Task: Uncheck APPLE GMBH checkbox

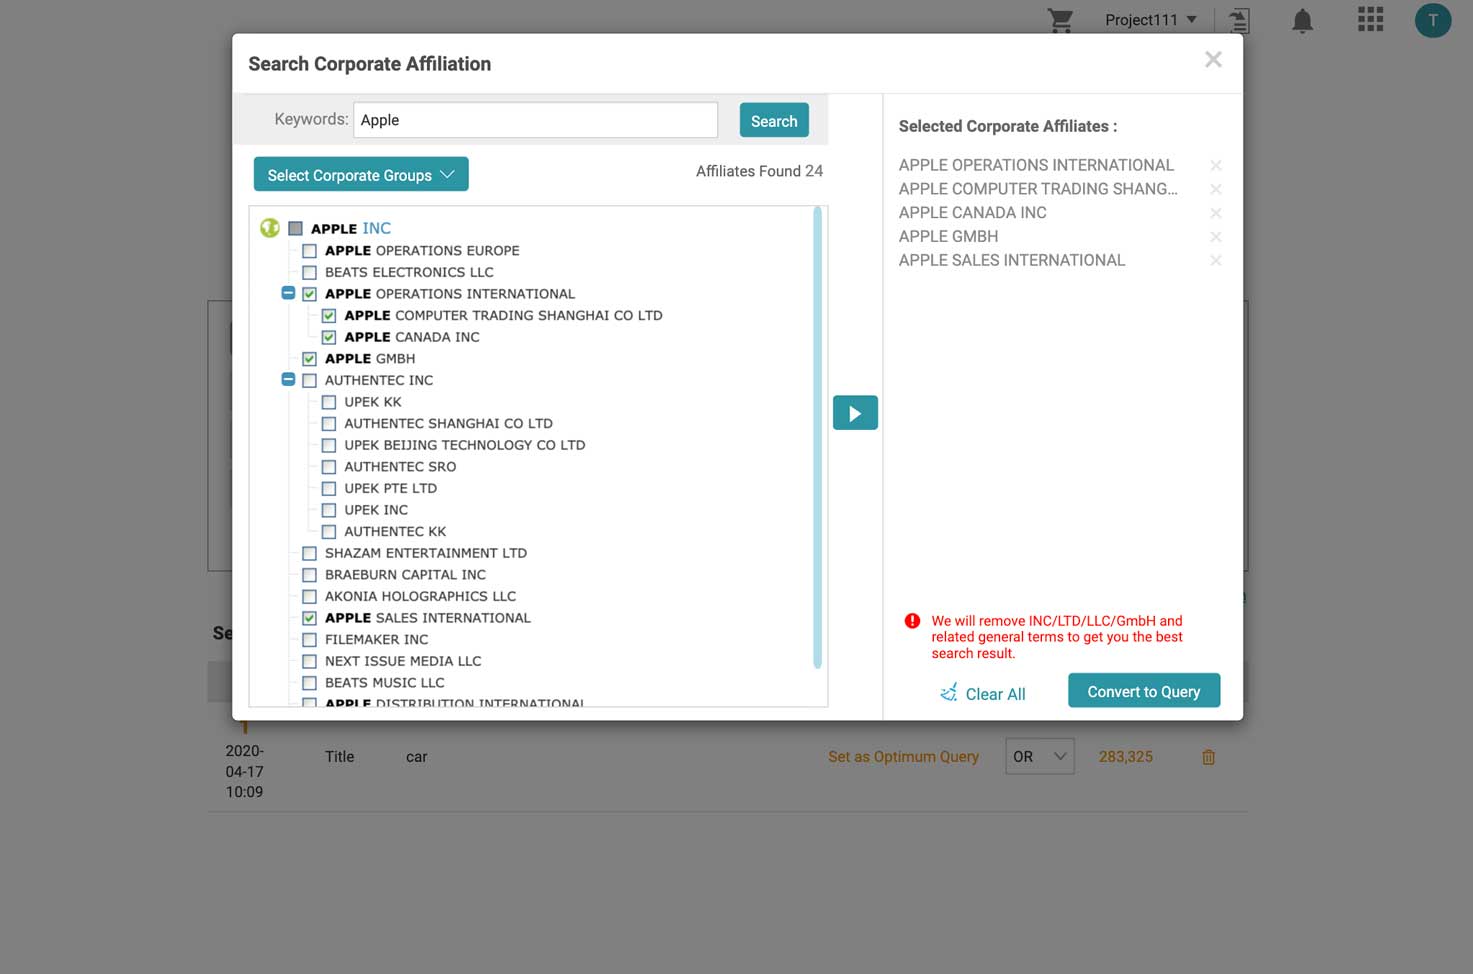Action: [x=309, y=359]
